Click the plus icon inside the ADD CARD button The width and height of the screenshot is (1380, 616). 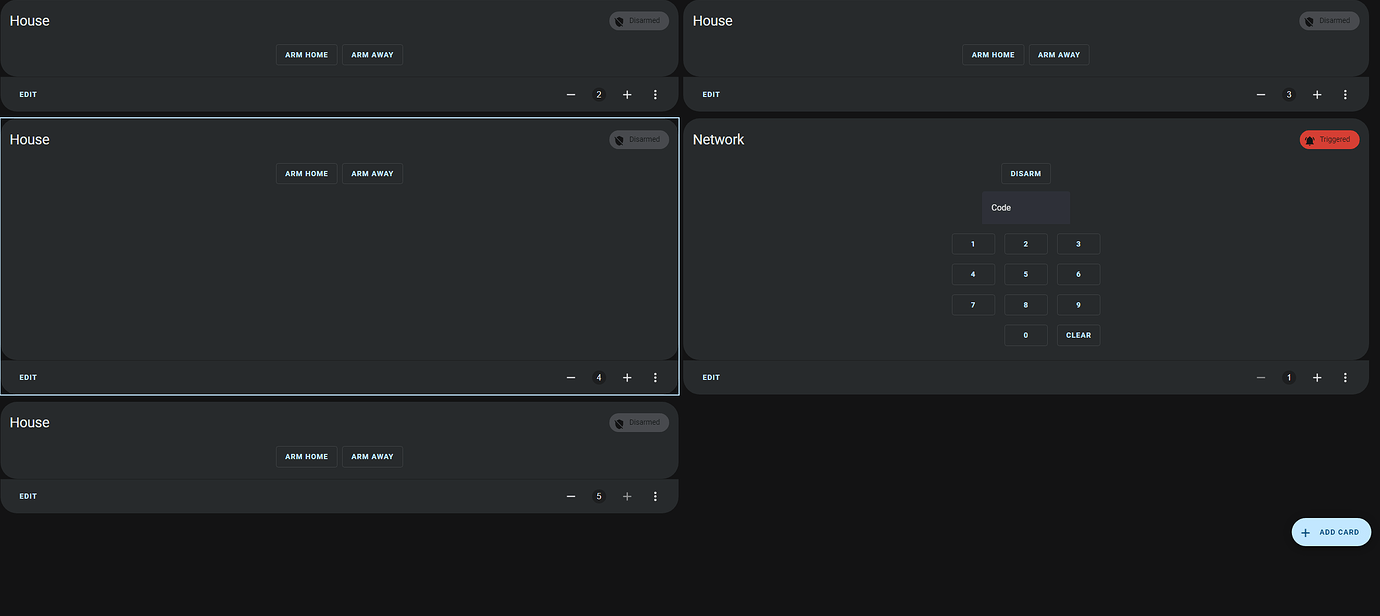[x=1305, y=532]
